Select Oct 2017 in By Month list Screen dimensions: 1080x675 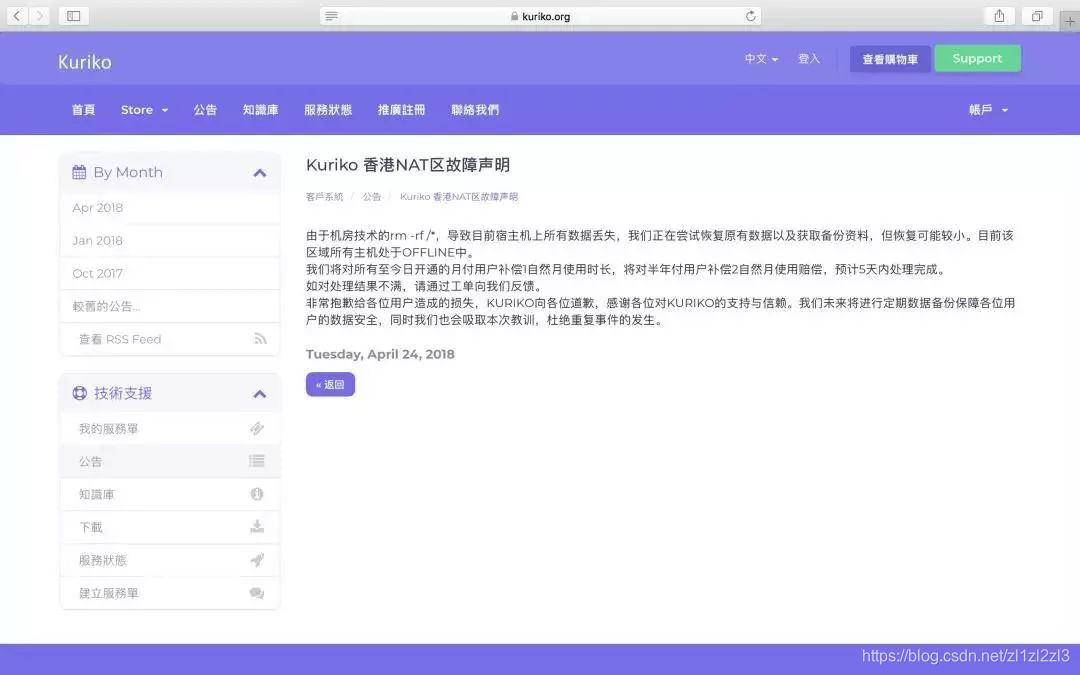click(x=169, y=273)
